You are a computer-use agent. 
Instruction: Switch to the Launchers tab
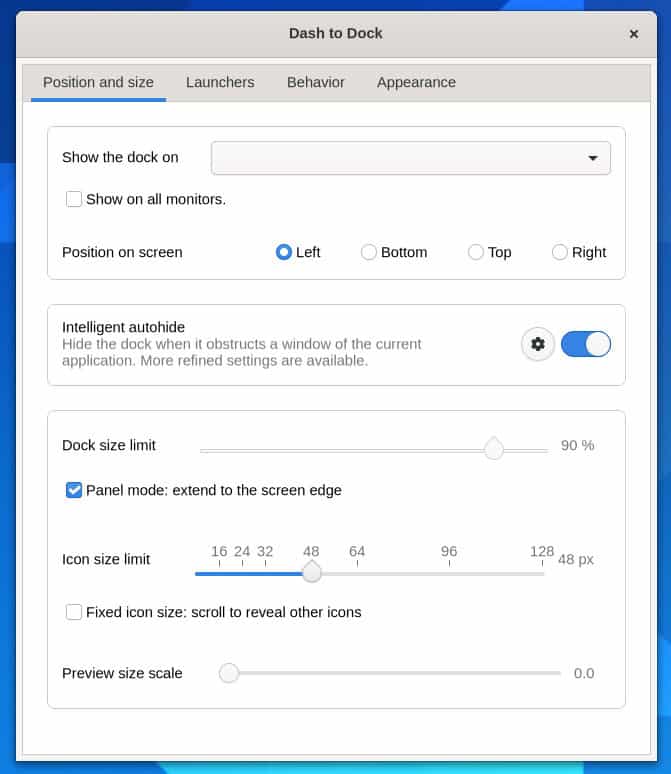pyautogui.click(x=220, y=82)
